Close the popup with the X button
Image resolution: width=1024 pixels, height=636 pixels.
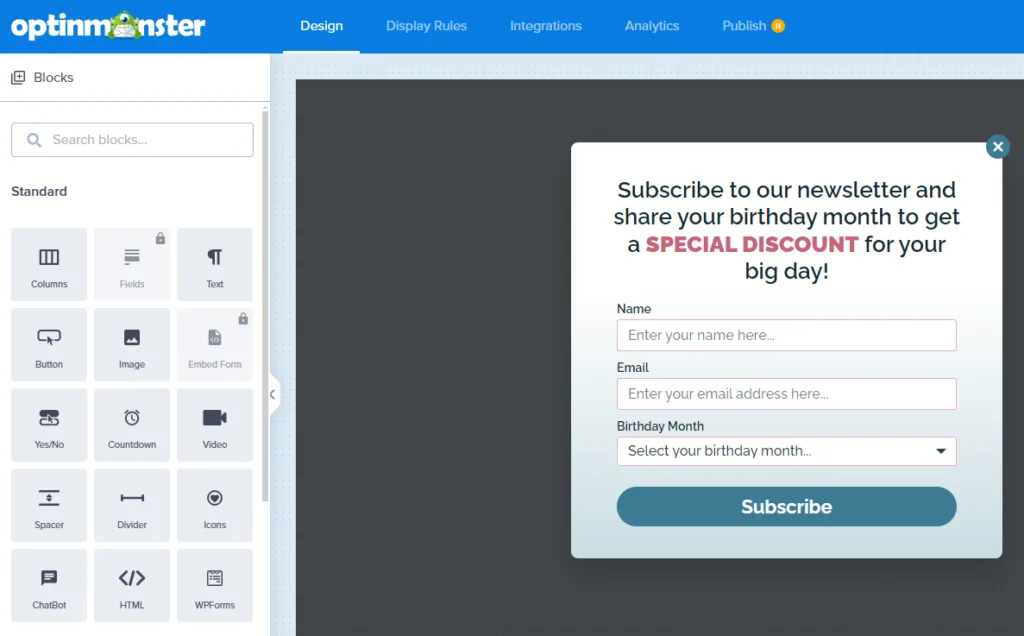[998, 147]
